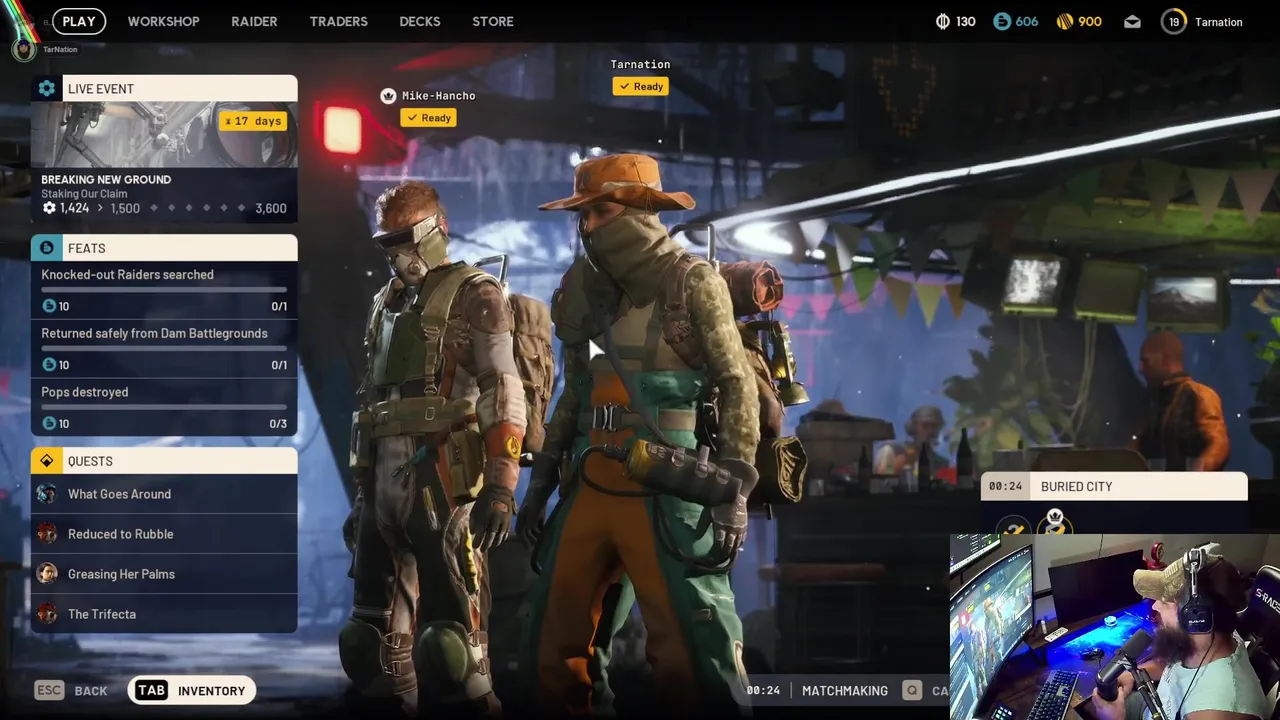Viewport: 1280px width, 720px height.
Task: Click the reward icon on Knocked-out Raiders feat
Action: 49,306
